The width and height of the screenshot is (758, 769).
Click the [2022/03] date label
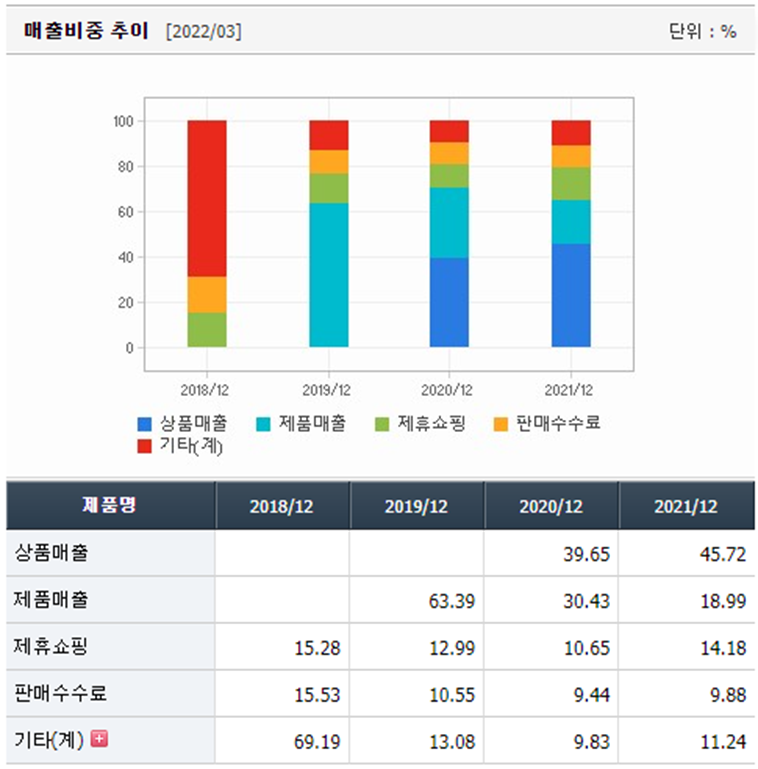(x=204, y=32)
